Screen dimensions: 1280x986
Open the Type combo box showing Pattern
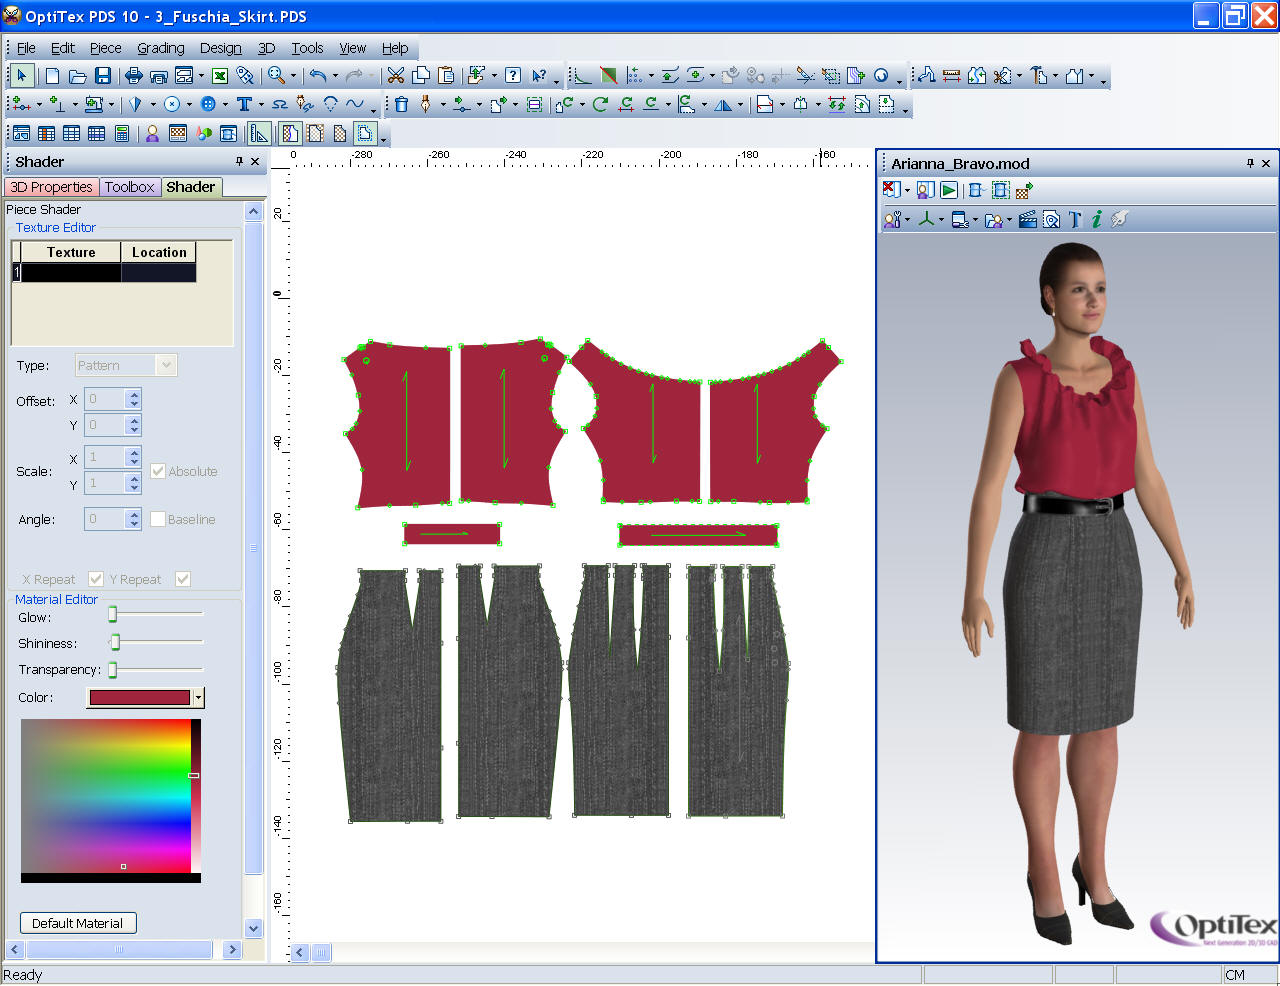click(x=125, y=365)
